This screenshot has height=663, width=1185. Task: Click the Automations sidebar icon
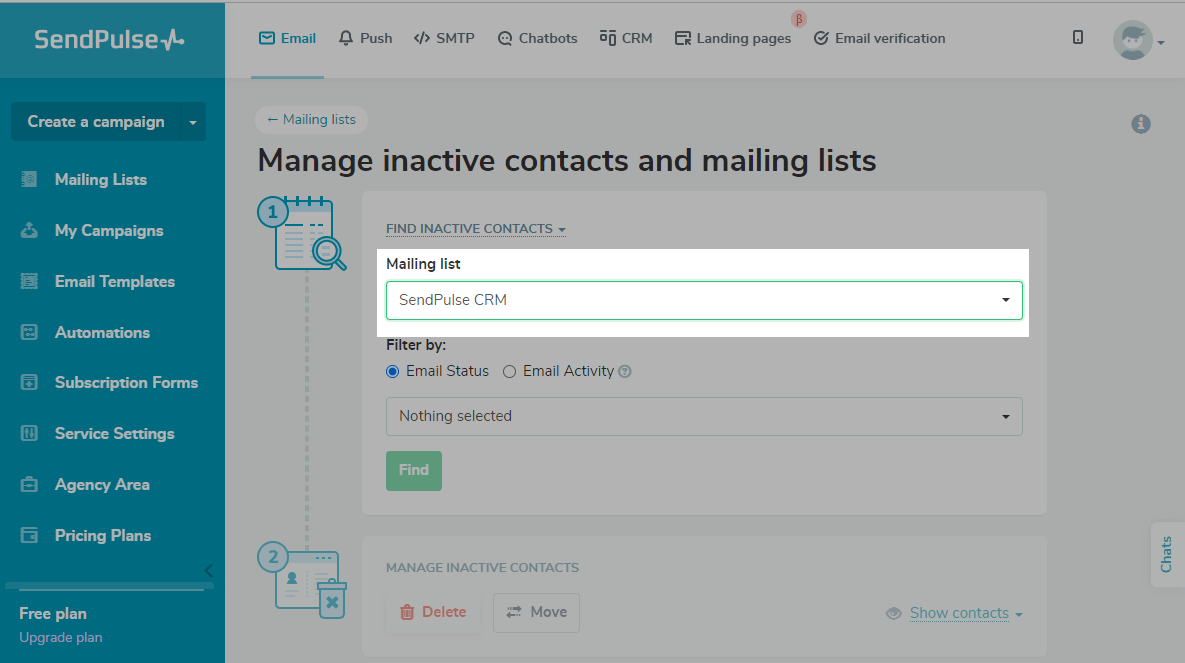click(x=29, y=332)
